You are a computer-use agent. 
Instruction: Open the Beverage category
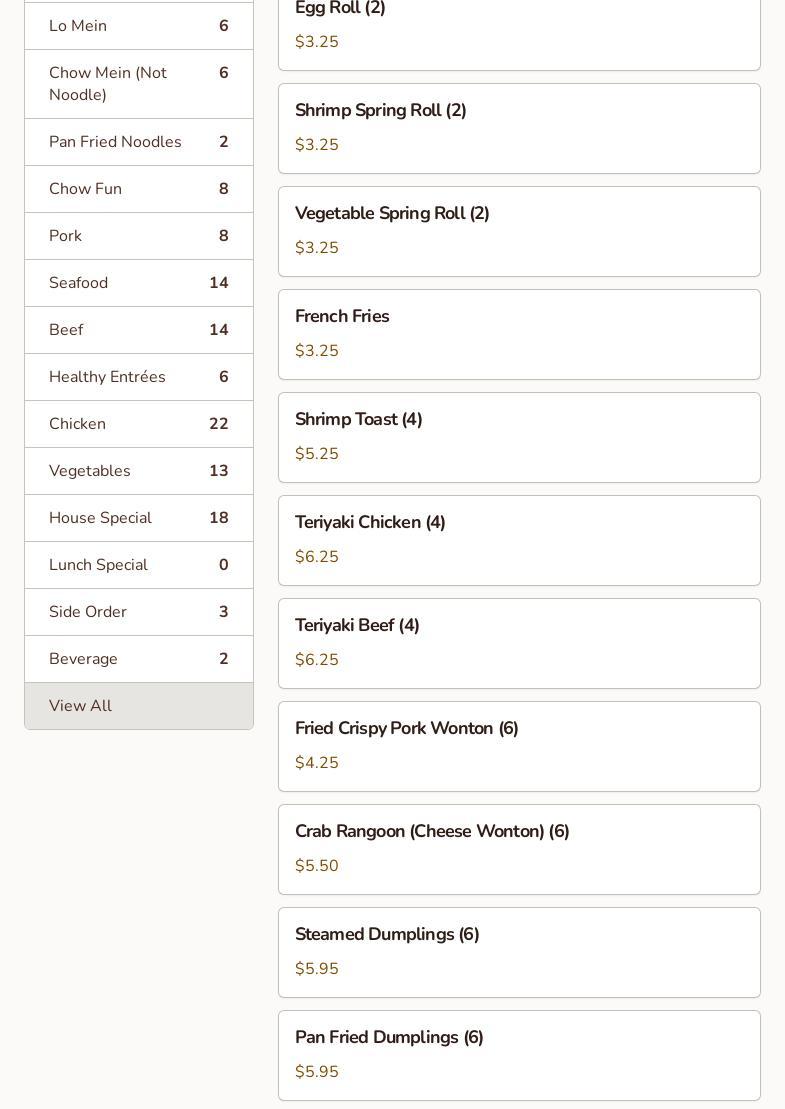(x=138, y=659)
